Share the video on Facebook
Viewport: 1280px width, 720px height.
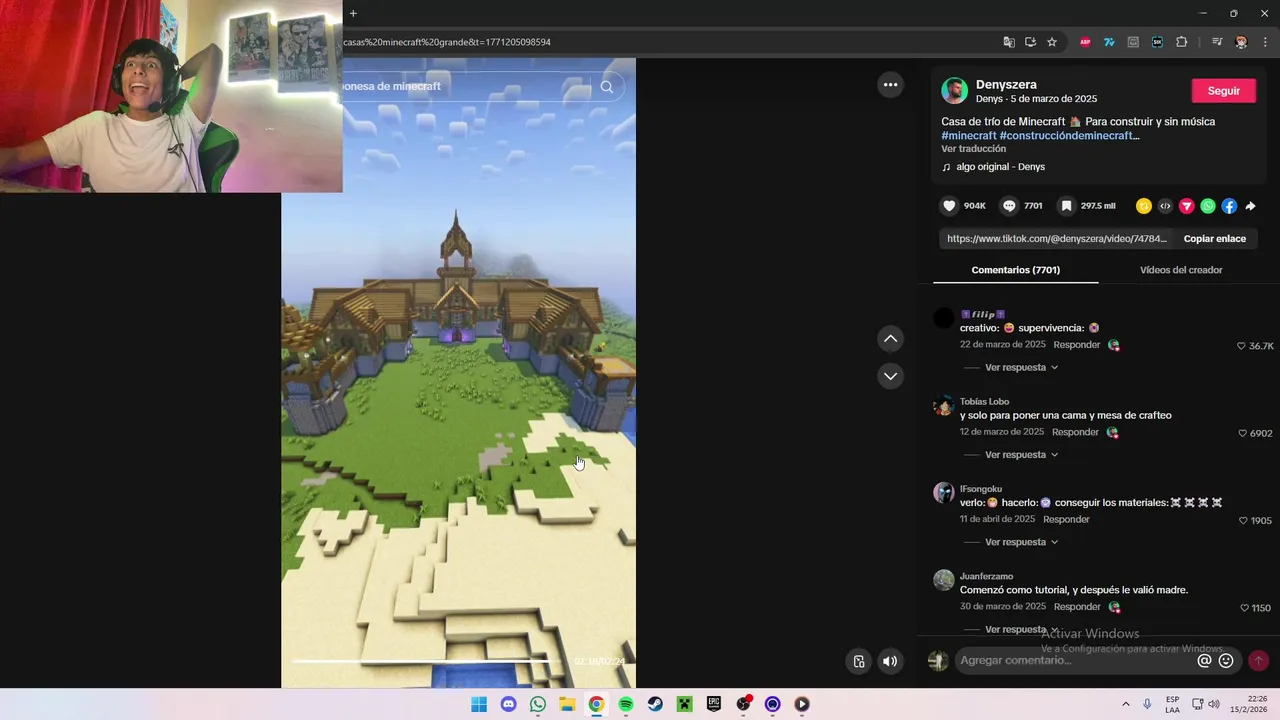pos(1229,206)
